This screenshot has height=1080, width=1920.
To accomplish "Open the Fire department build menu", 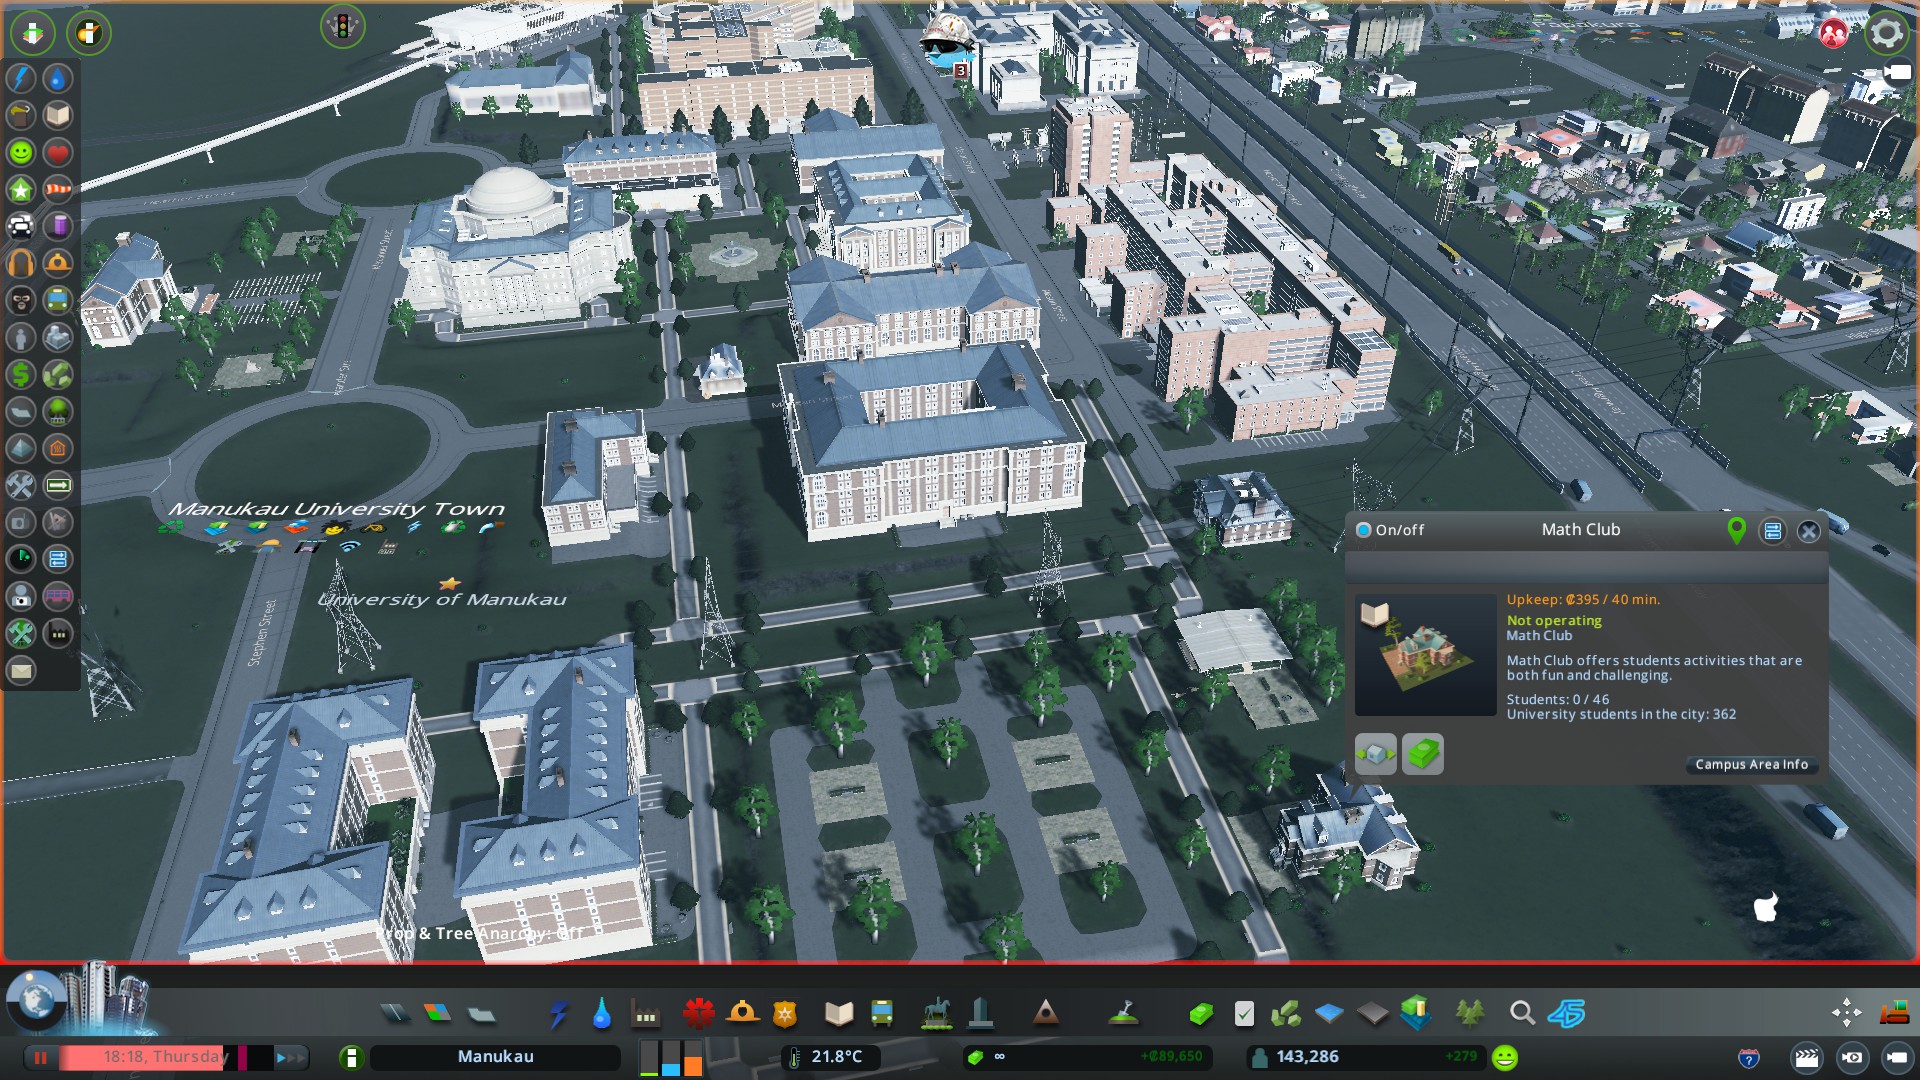I will (x=742, y=1014).
